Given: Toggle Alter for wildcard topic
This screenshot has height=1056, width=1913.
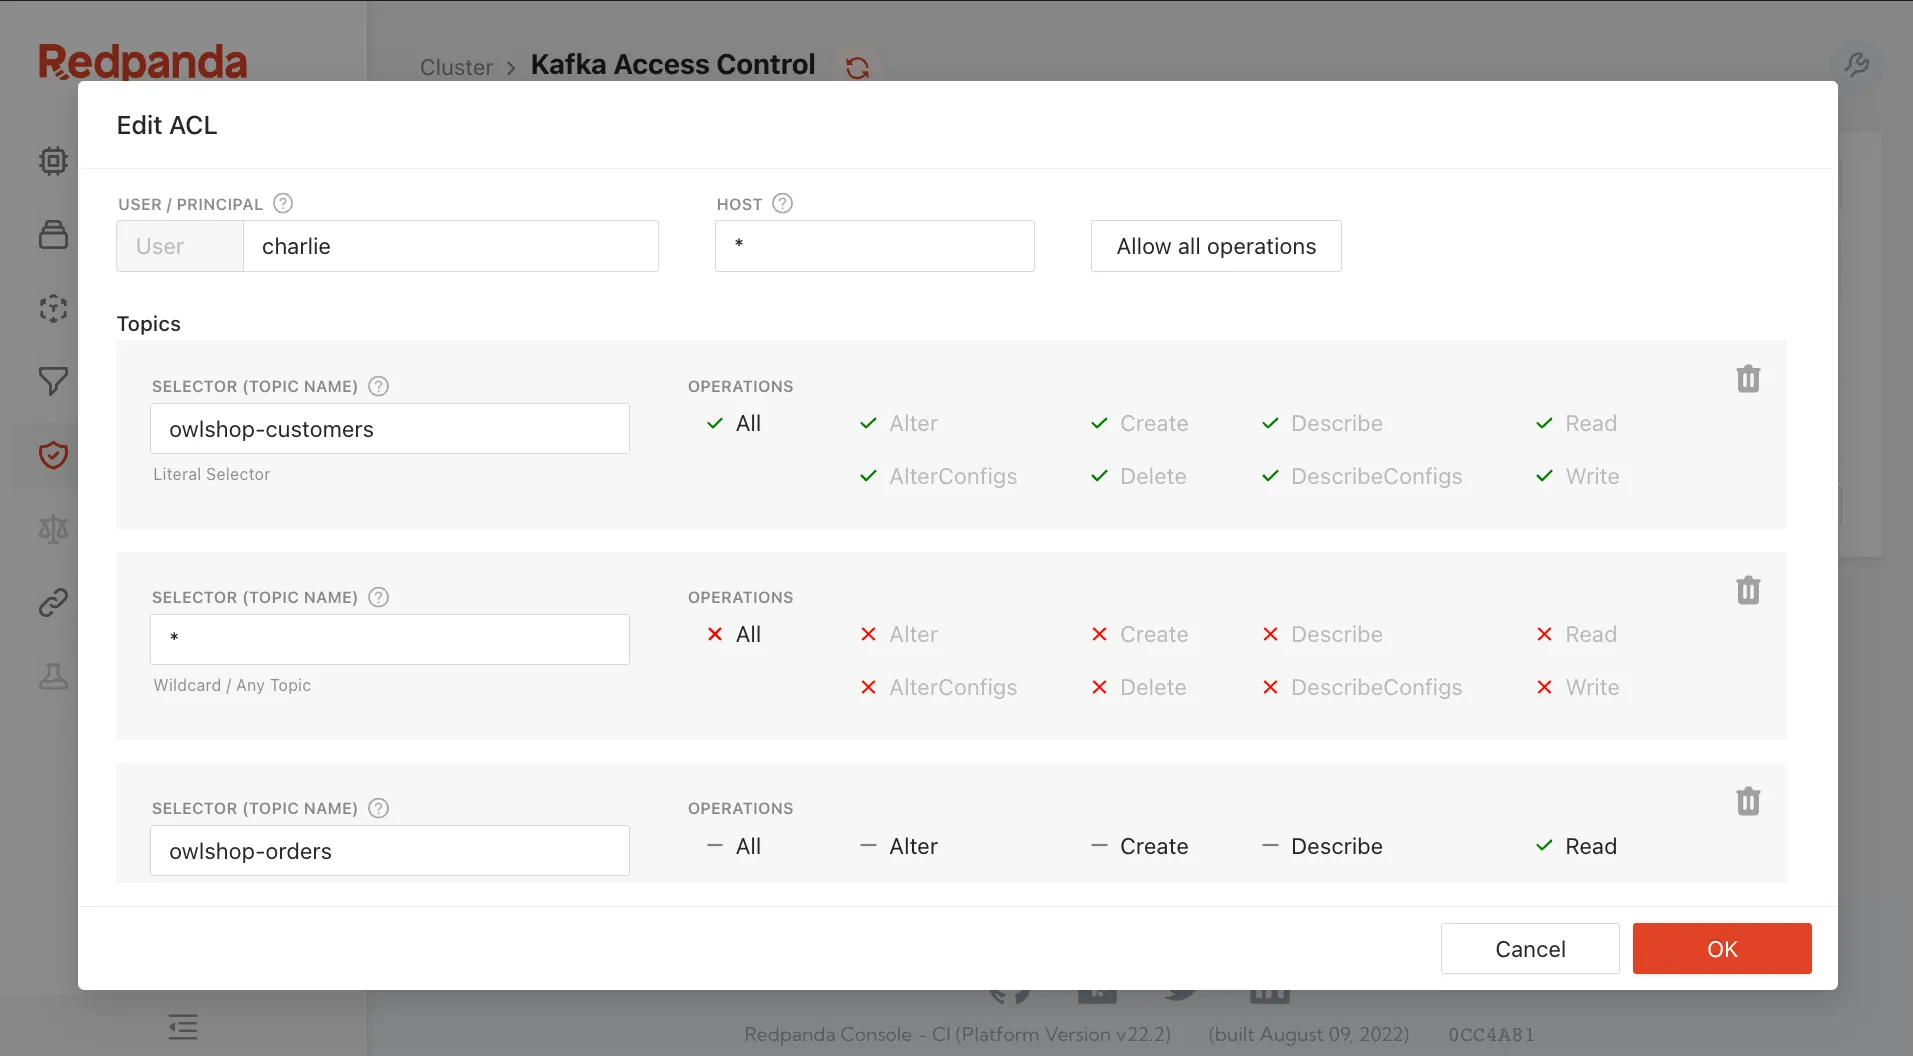Looking at the screenshot, I should pos(899,634).
